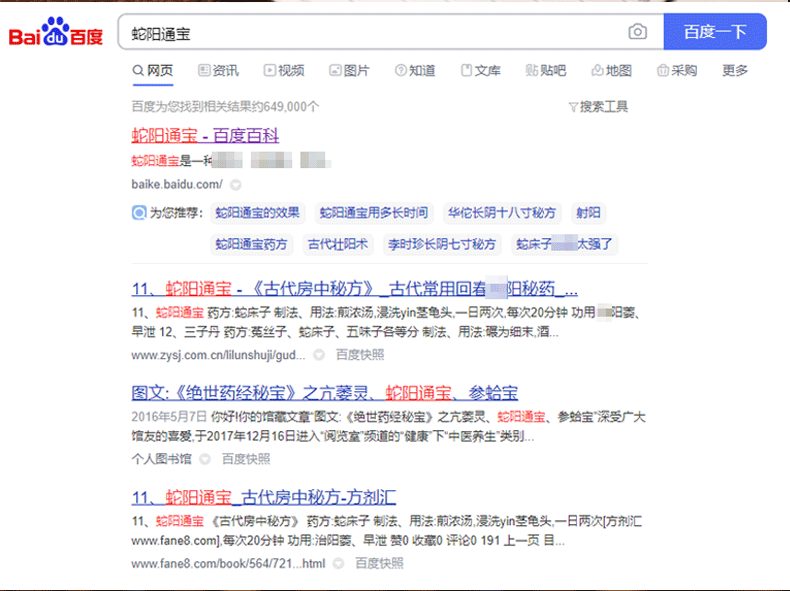Open the 文库 tab

click(481, 71)
